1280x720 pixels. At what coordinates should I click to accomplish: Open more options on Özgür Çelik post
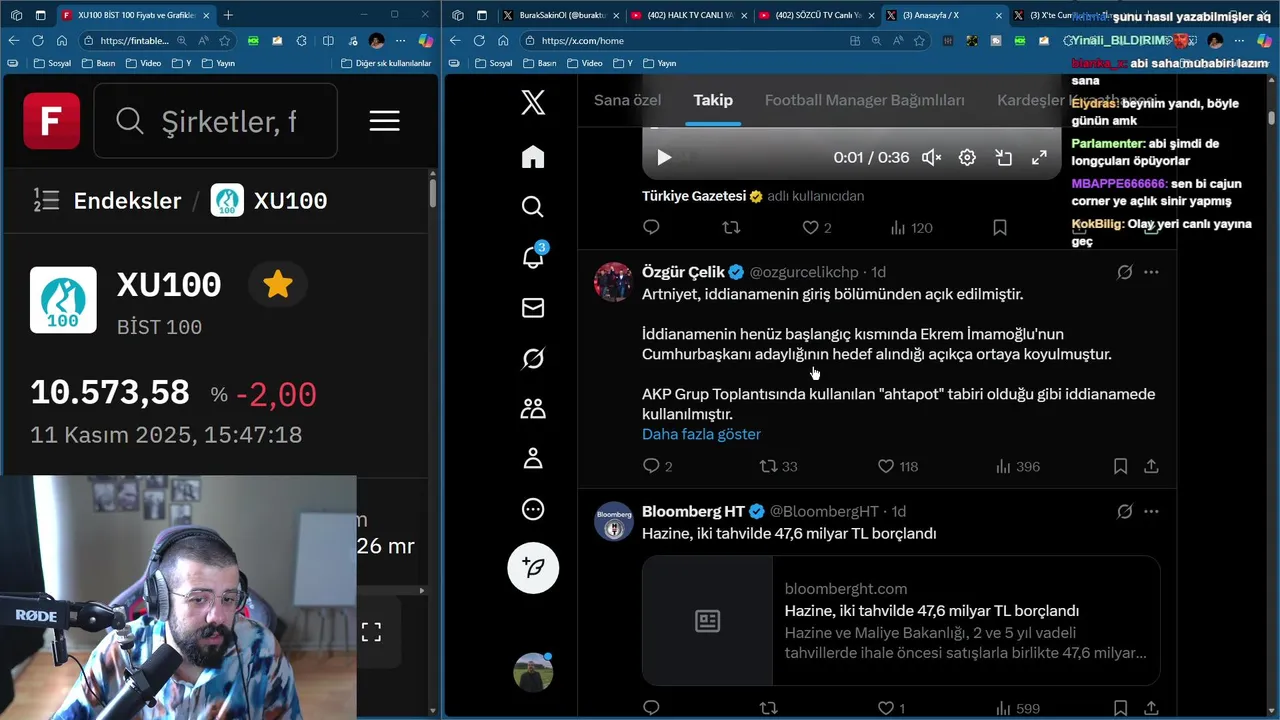coord(1151,272)
